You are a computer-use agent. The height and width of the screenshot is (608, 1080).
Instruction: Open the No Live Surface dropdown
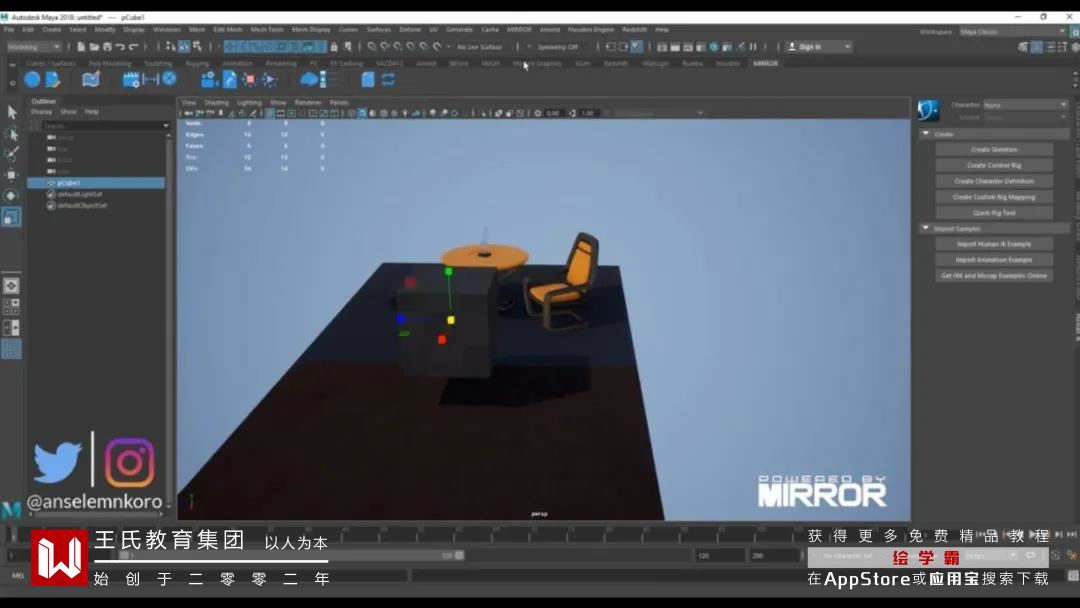point(479,47)
